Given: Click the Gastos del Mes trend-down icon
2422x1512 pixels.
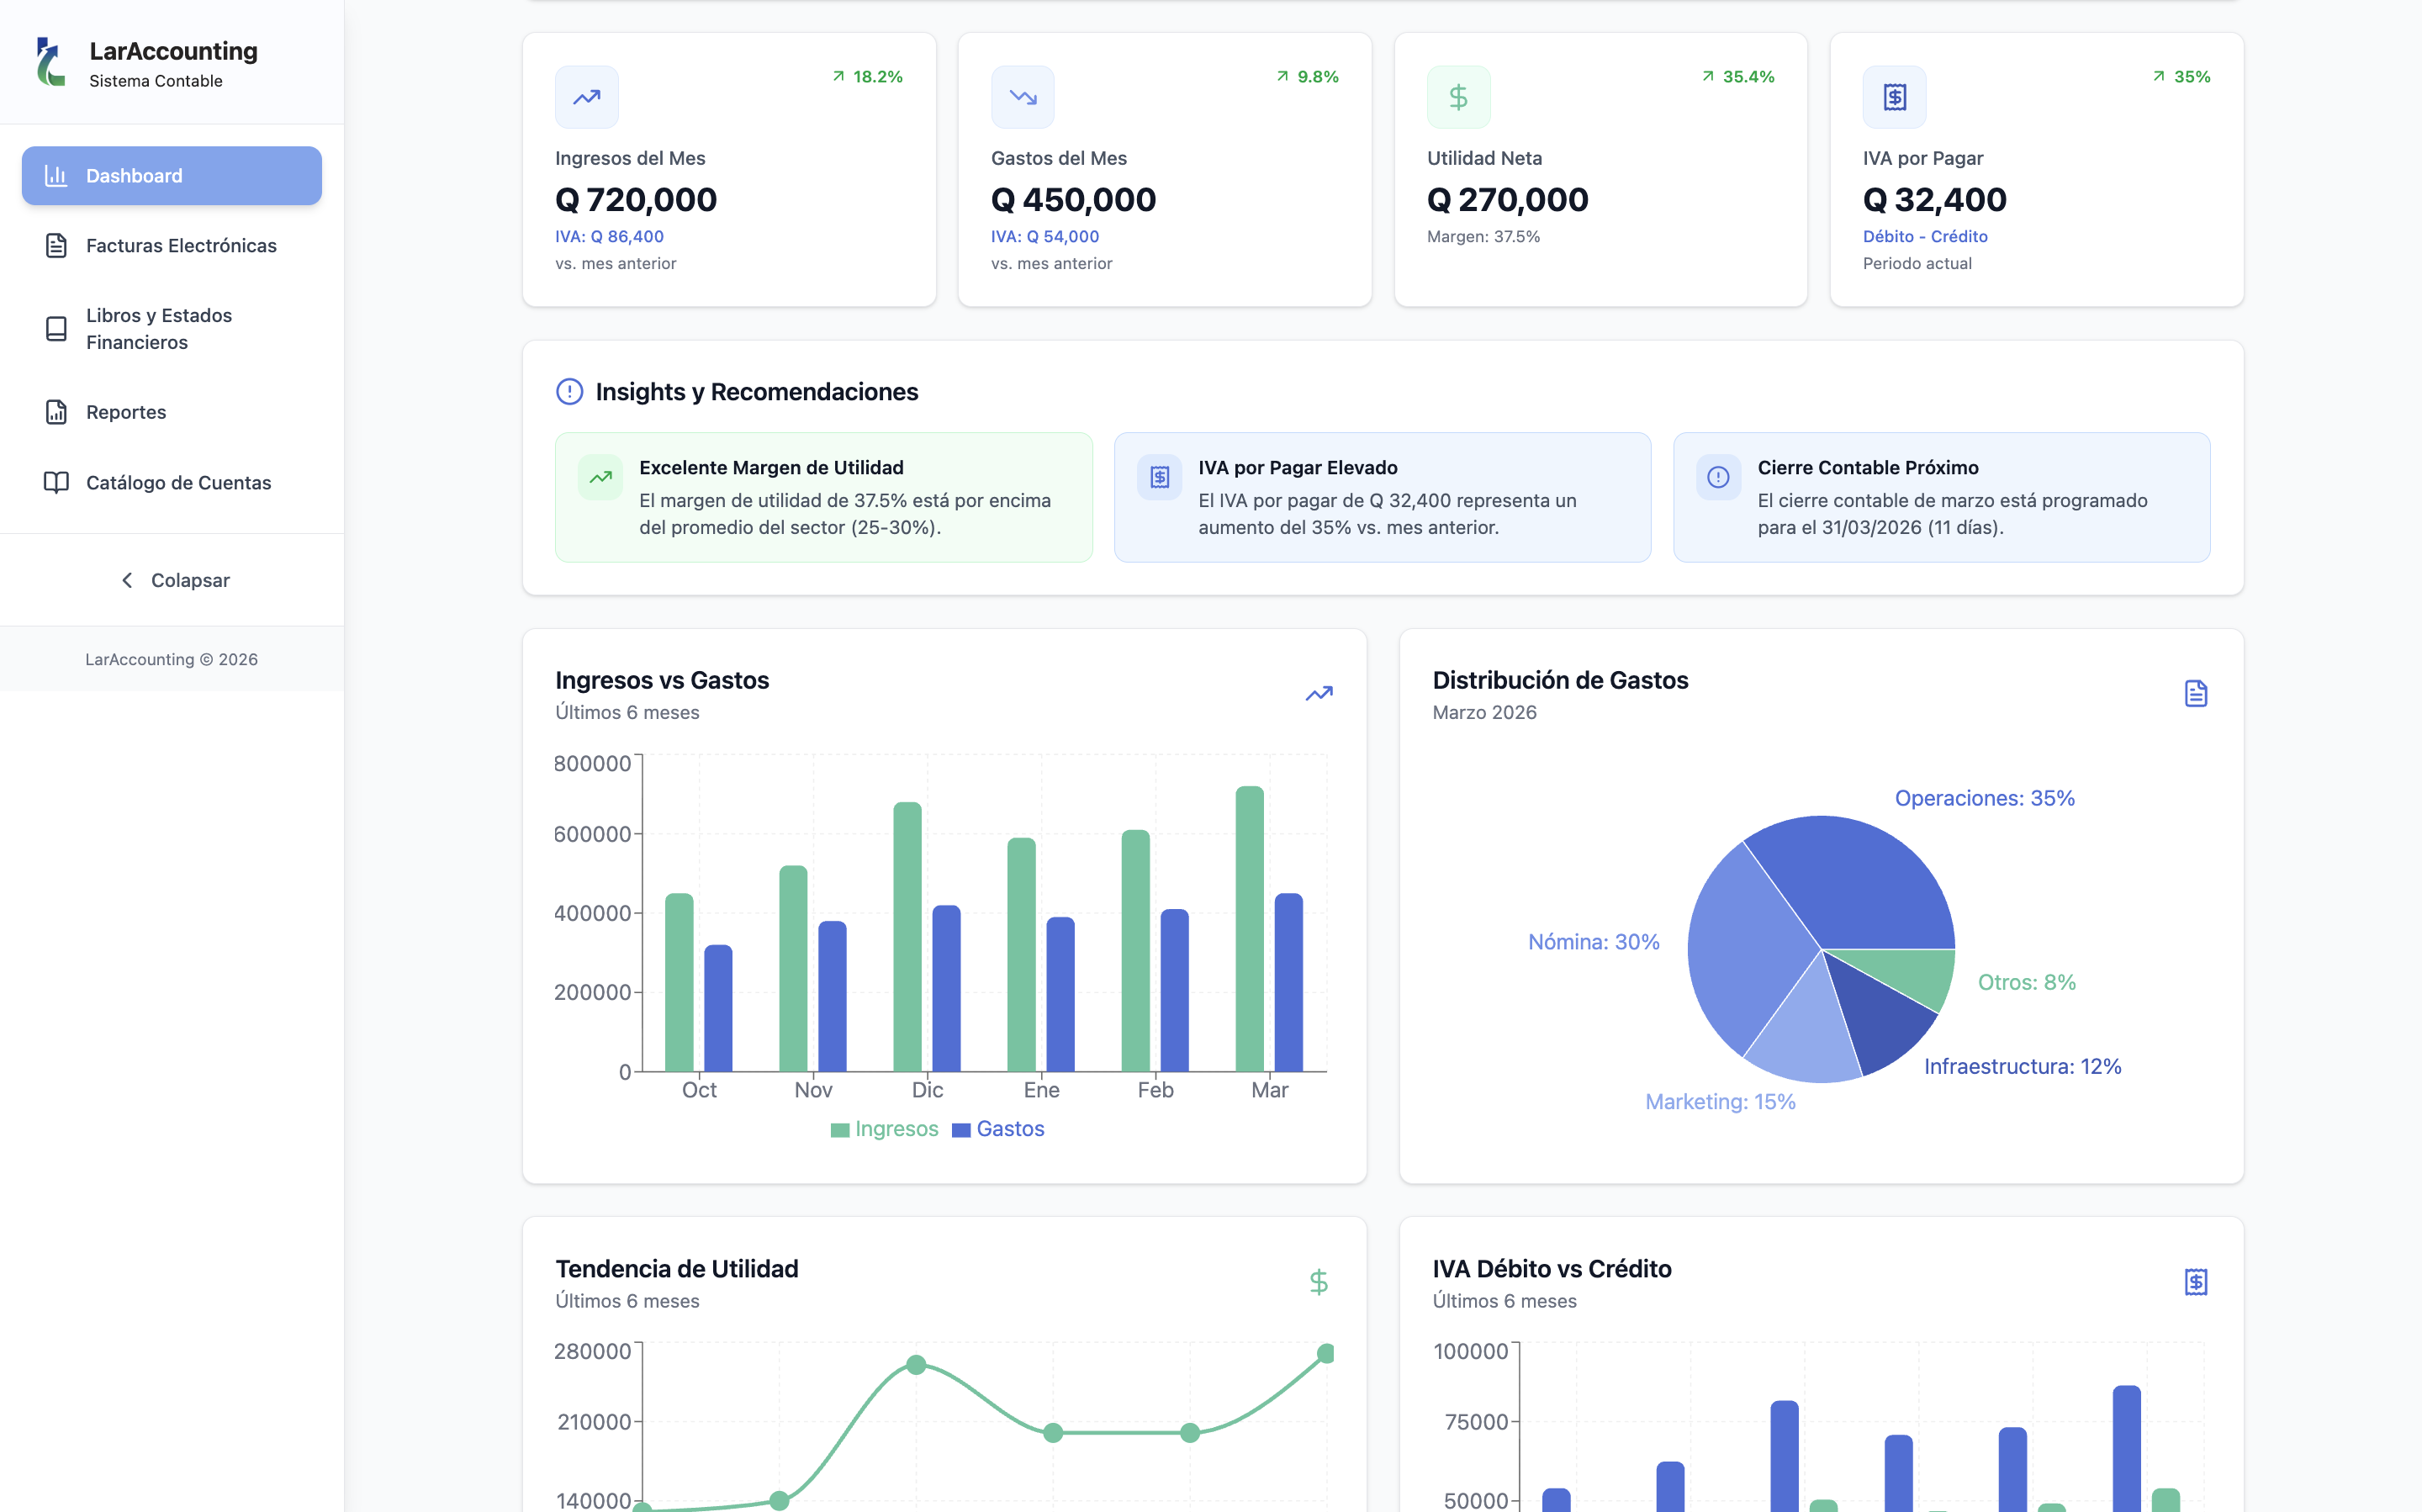Looking at the screenshot, I should [x=1022, y=97].
